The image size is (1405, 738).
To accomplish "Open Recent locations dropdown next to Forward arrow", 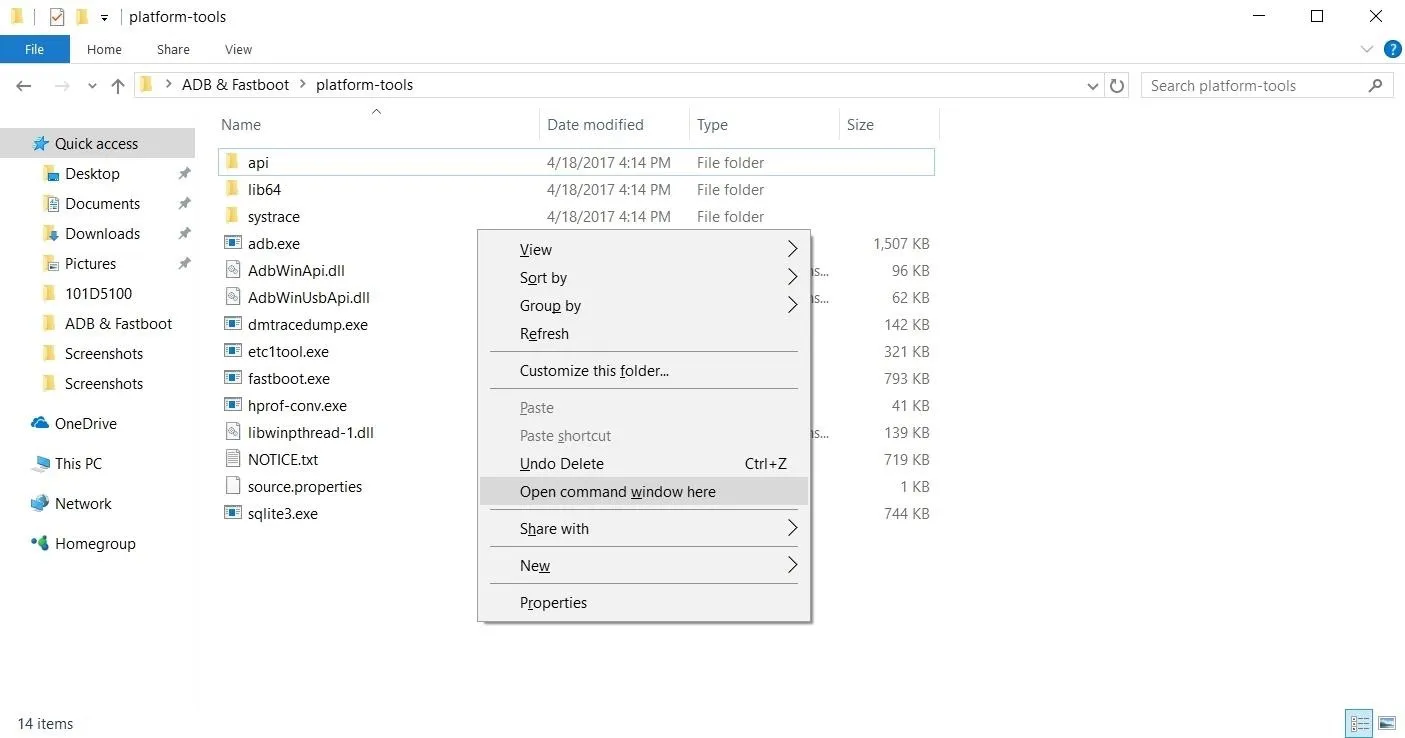I will coord(92,86).
